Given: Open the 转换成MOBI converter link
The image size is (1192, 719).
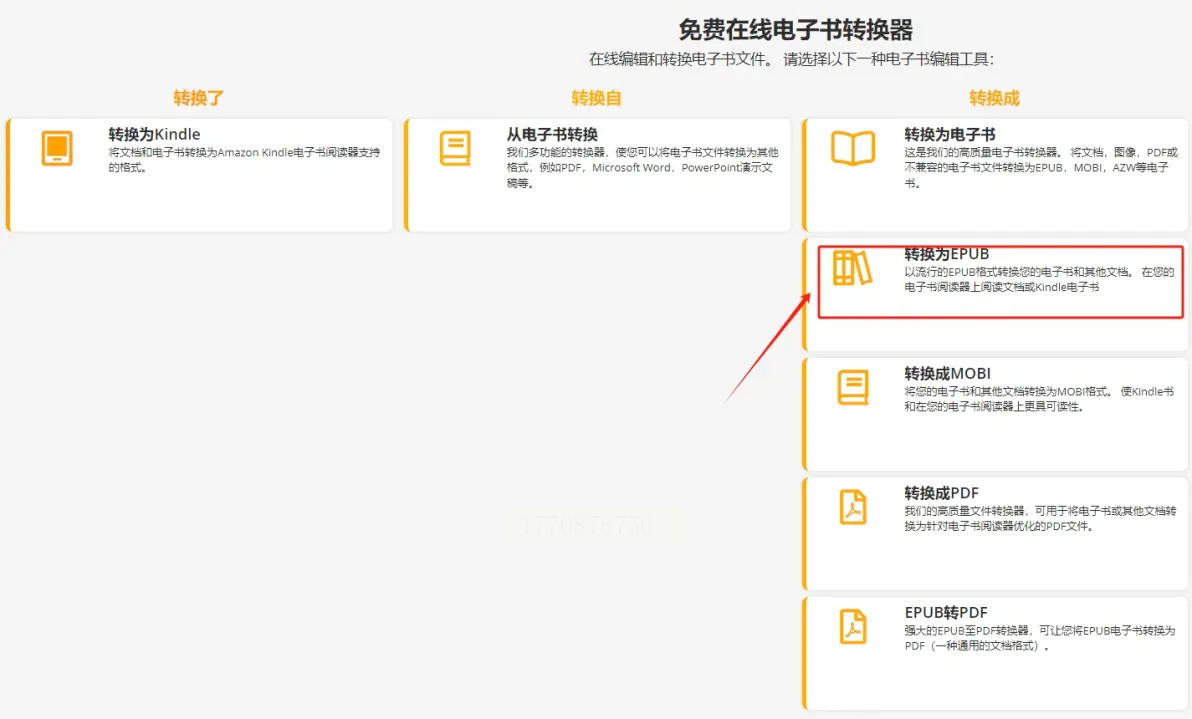Looking at the screenshot, I should click(947, 373).
